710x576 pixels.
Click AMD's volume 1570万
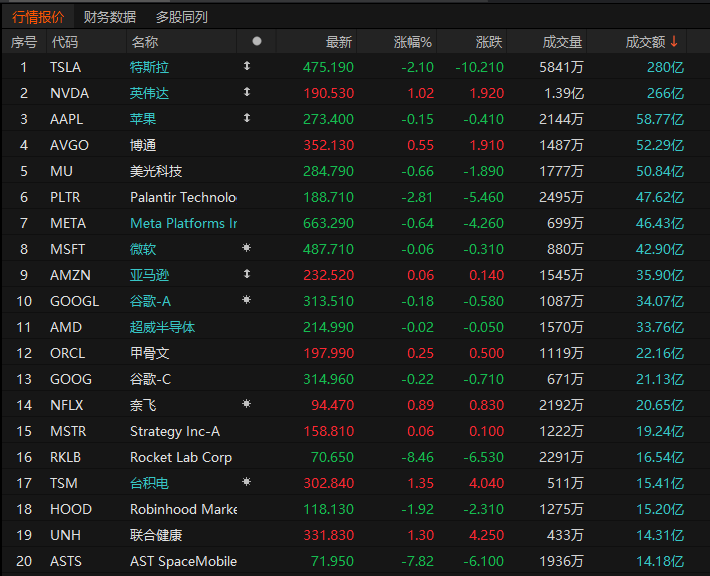[561, 327]
